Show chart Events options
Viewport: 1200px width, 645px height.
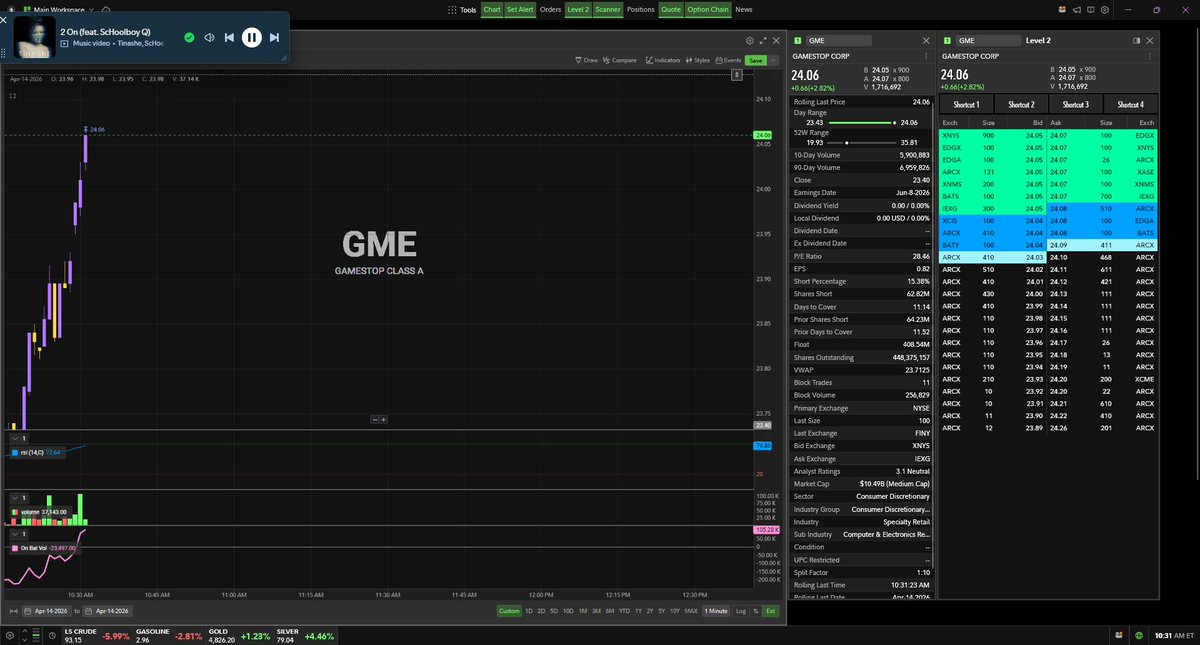point(728,60)
